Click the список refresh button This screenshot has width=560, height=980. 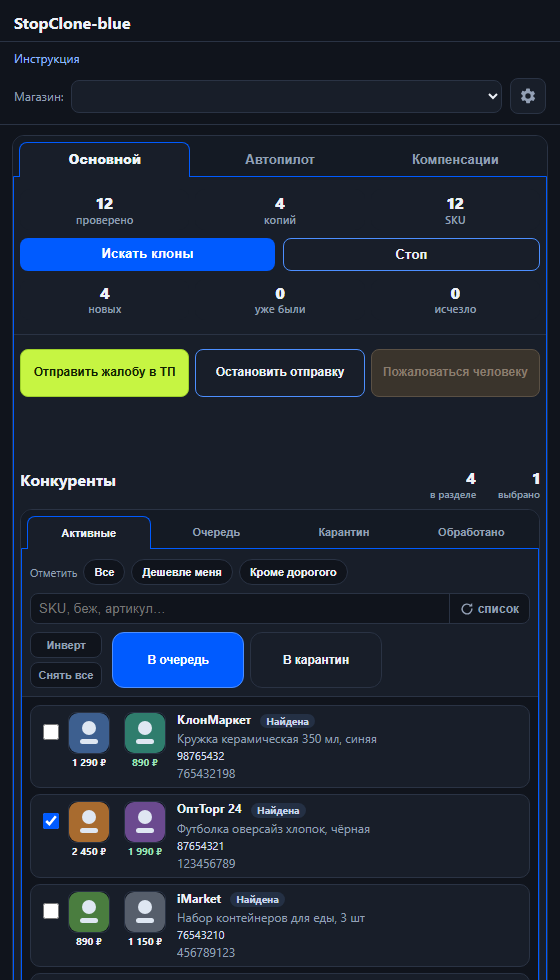489,609
